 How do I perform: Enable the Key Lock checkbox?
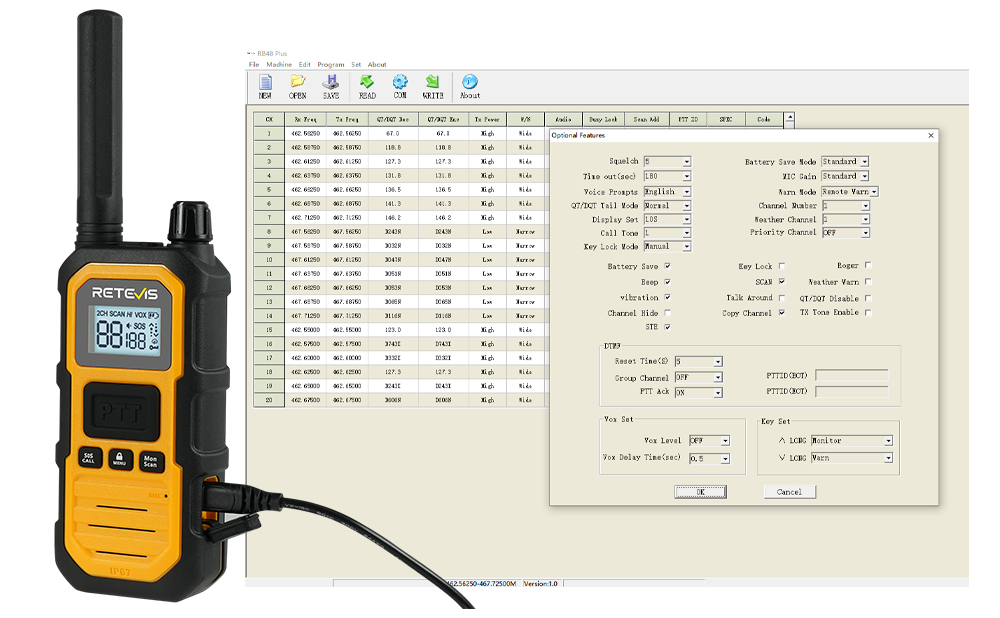coord(782,267)
